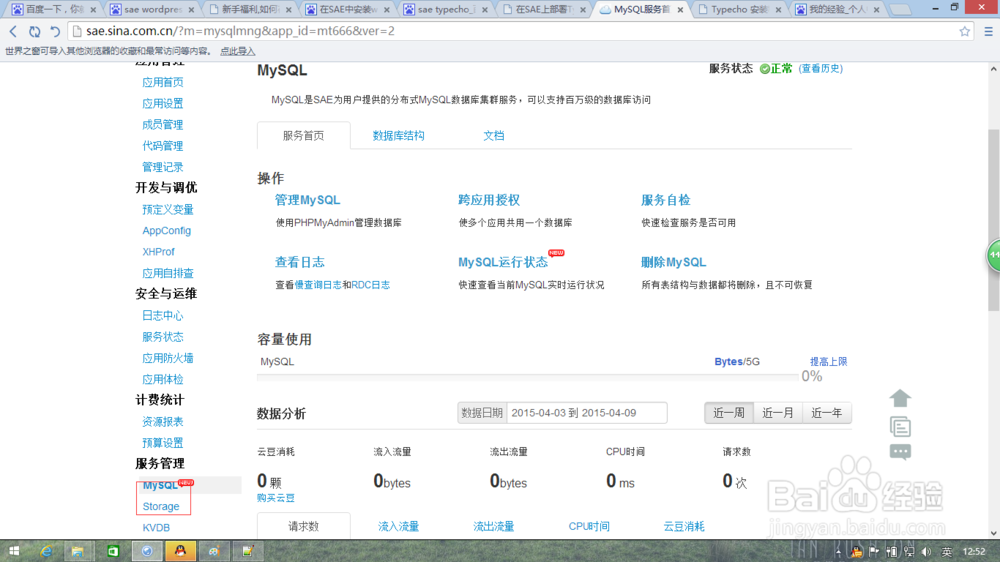
Task: Open Windows Start button
Action: pos(13,551)
